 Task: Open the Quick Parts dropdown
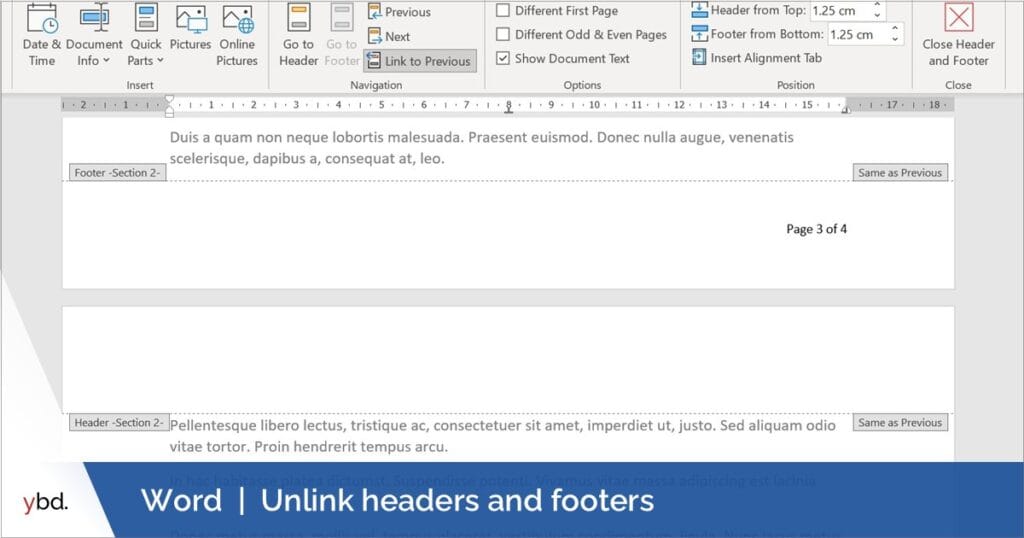(146, 35)
